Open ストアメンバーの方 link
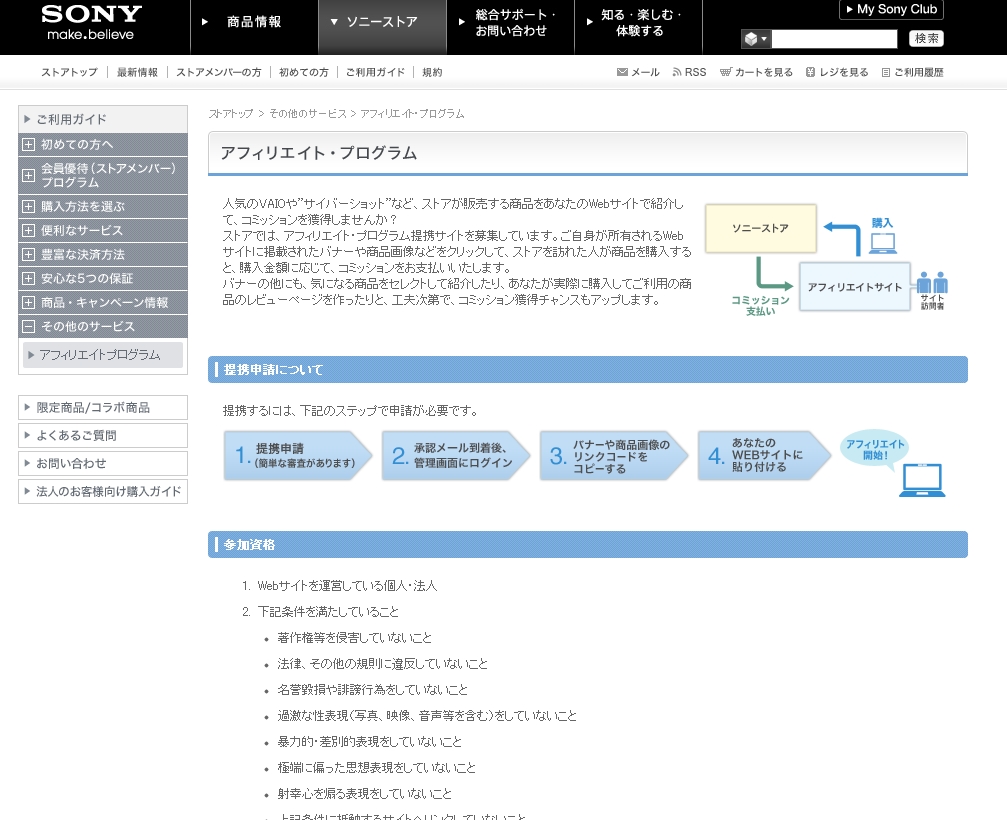The image size is (1007, 820). click(x=219, y=73)
